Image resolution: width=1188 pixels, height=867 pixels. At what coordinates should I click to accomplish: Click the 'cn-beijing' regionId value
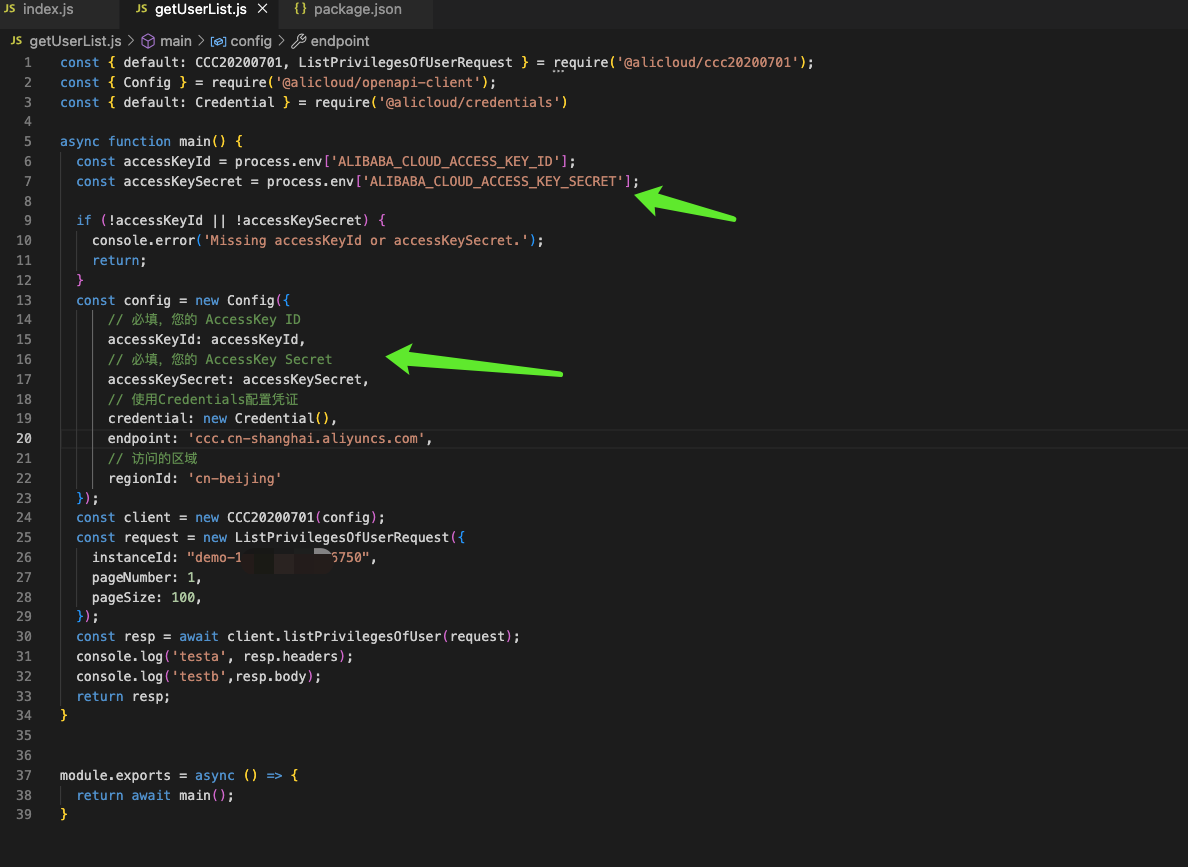234,478
